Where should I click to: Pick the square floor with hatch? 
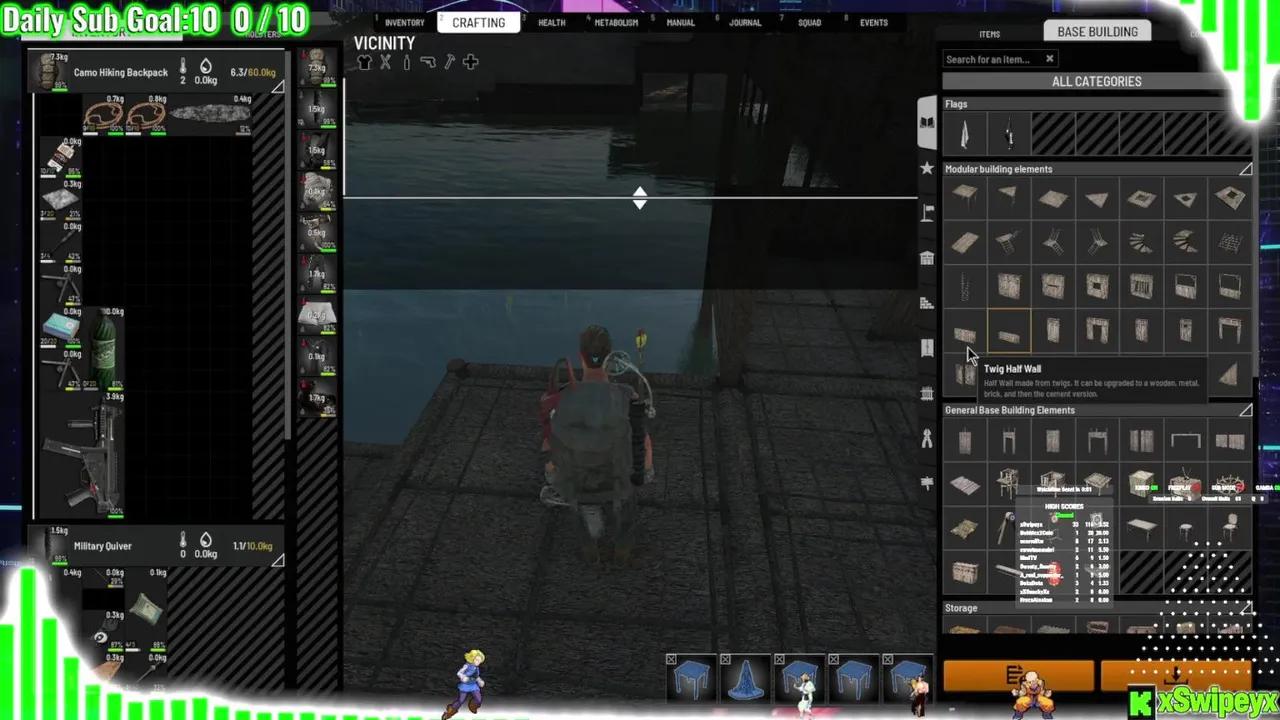[1141, 197]
